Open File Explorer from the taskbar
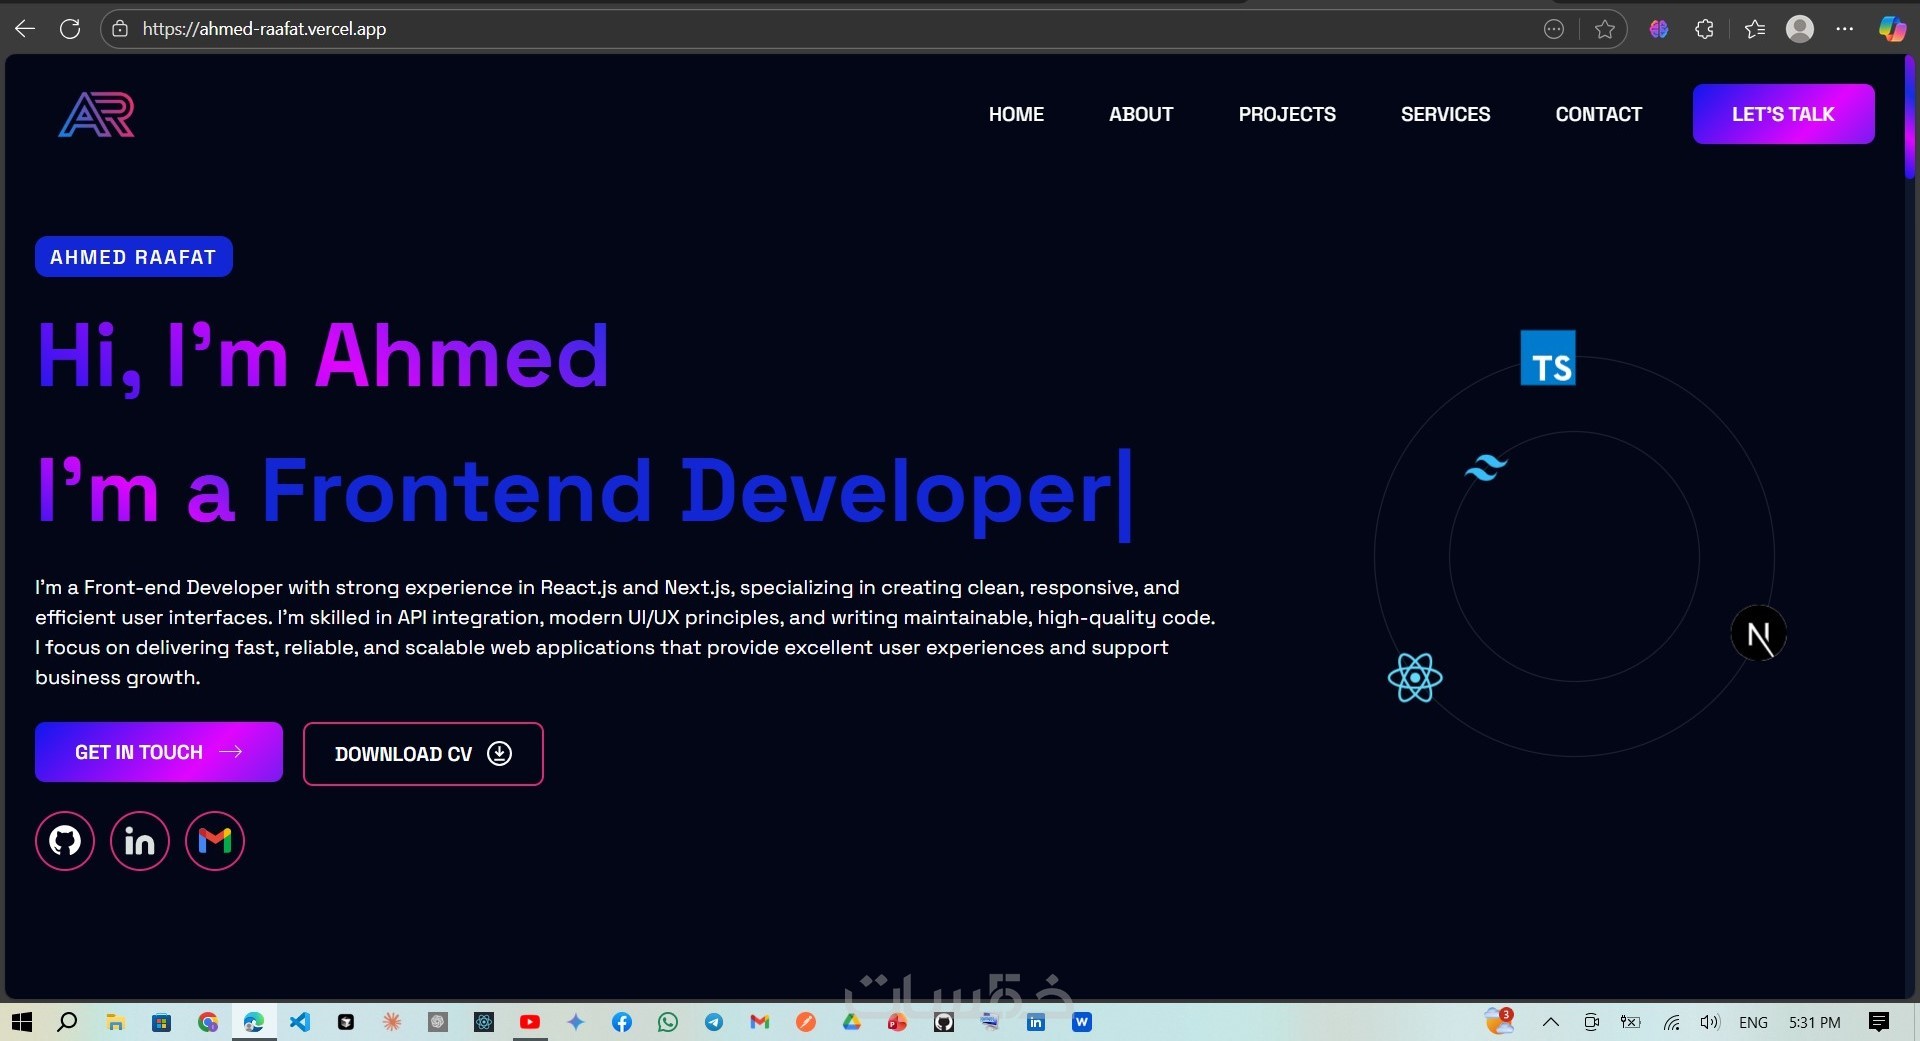Viewport: 1920px width, 1041px height. tap(116, 1022)
